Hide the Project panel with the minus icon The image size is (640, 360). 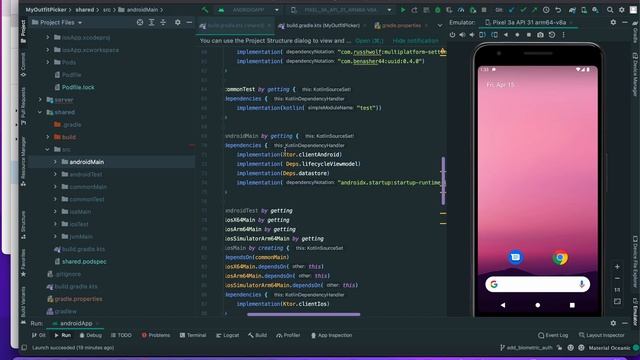[x=189, y=22]
